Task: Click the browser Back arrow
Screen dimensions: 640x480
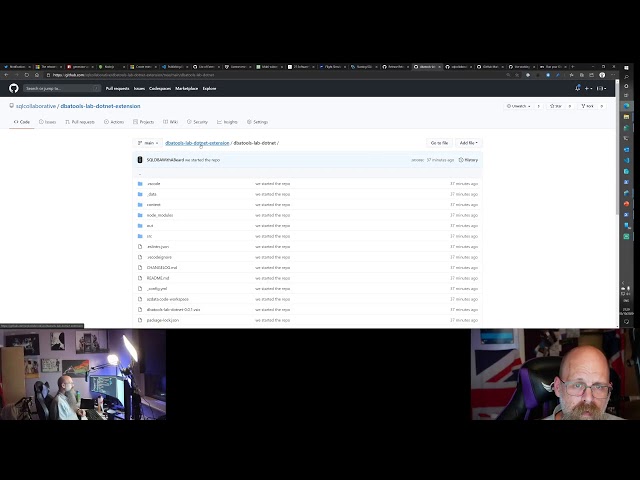Action: (6, 75)
